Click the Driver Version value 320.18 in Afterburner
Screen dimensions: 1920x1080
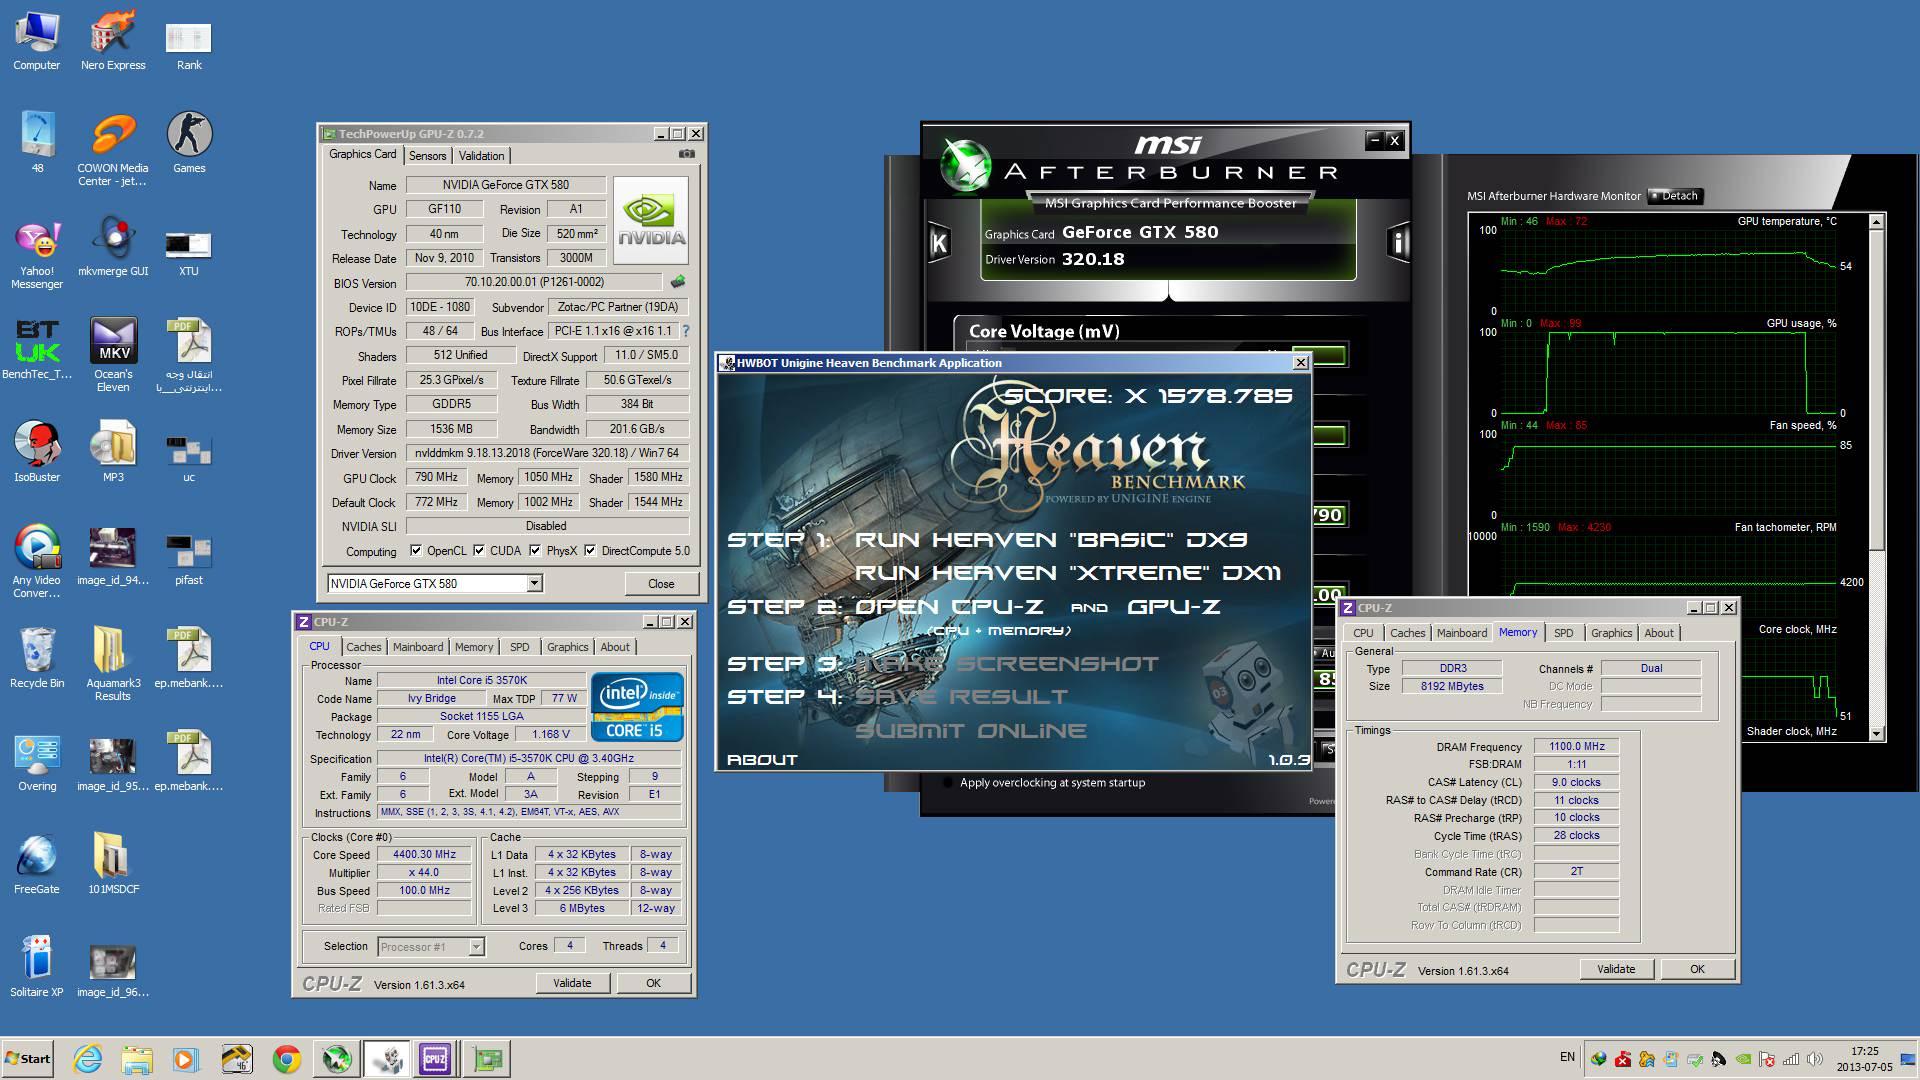(1093, 259)
